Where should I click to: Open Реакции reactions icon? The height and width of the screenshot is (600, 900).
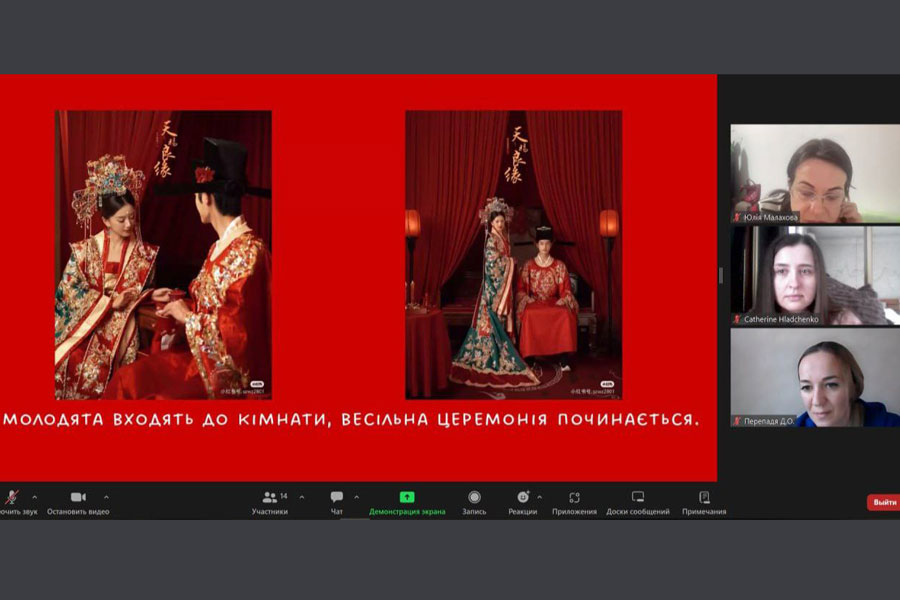pos(523,497)
